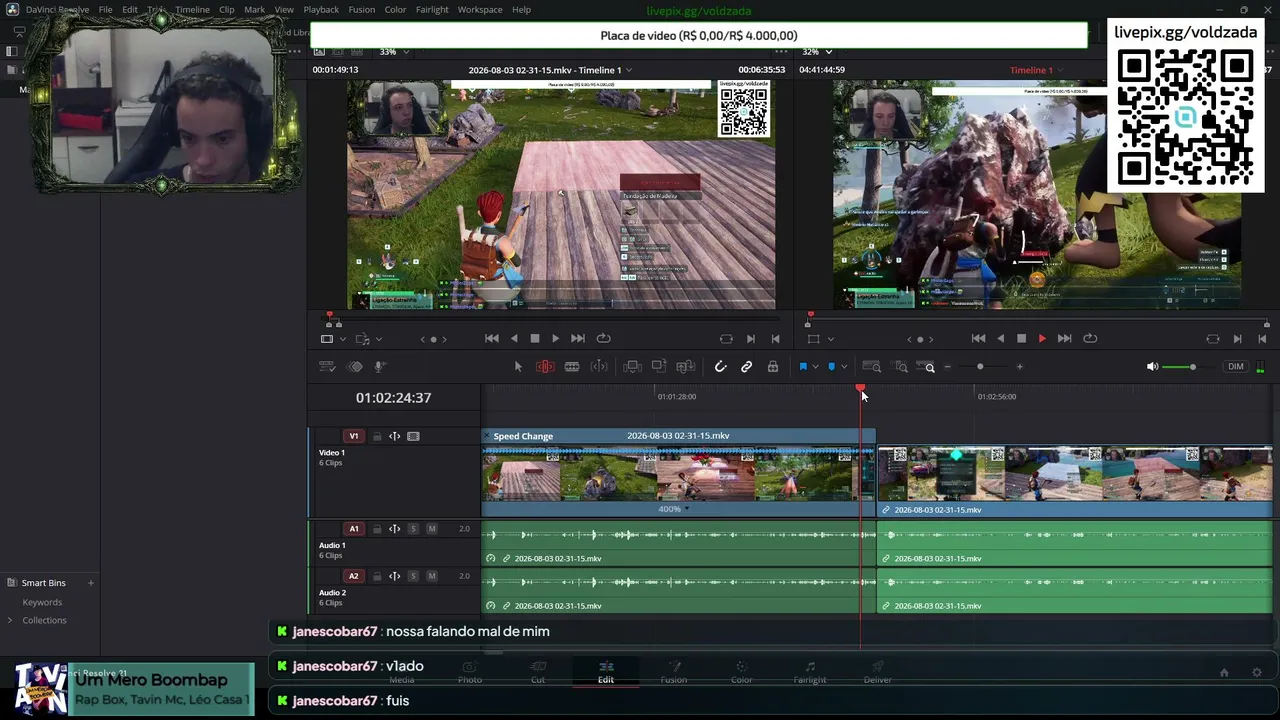
Task: Open the Color menu
Action: pos(395,10)
